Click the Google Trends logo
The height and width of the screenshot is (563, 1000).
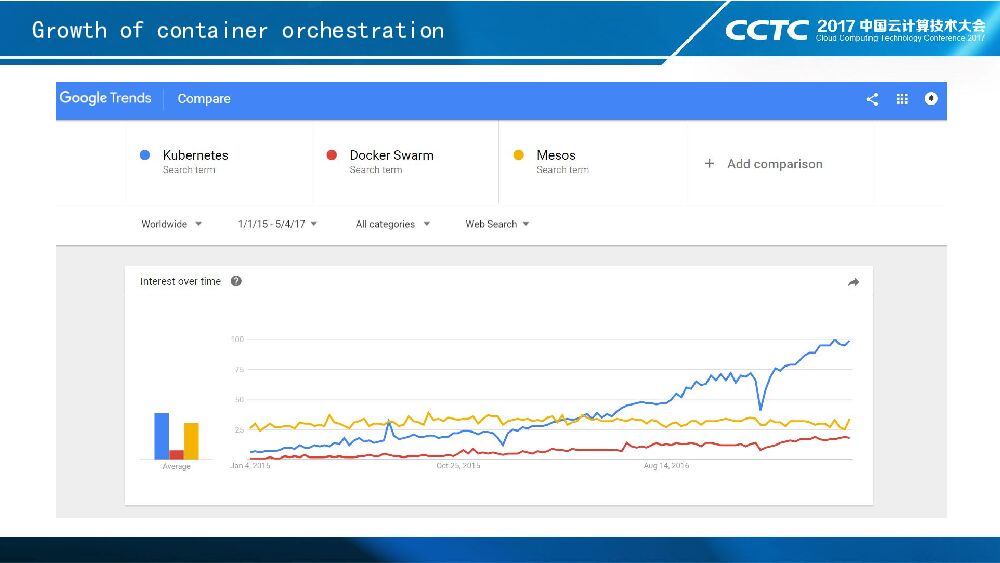105,98
